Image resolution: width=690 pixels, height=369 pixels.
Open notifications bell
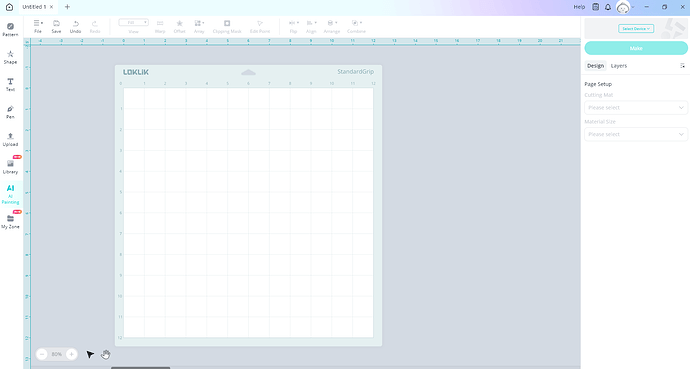click(608, 7)
